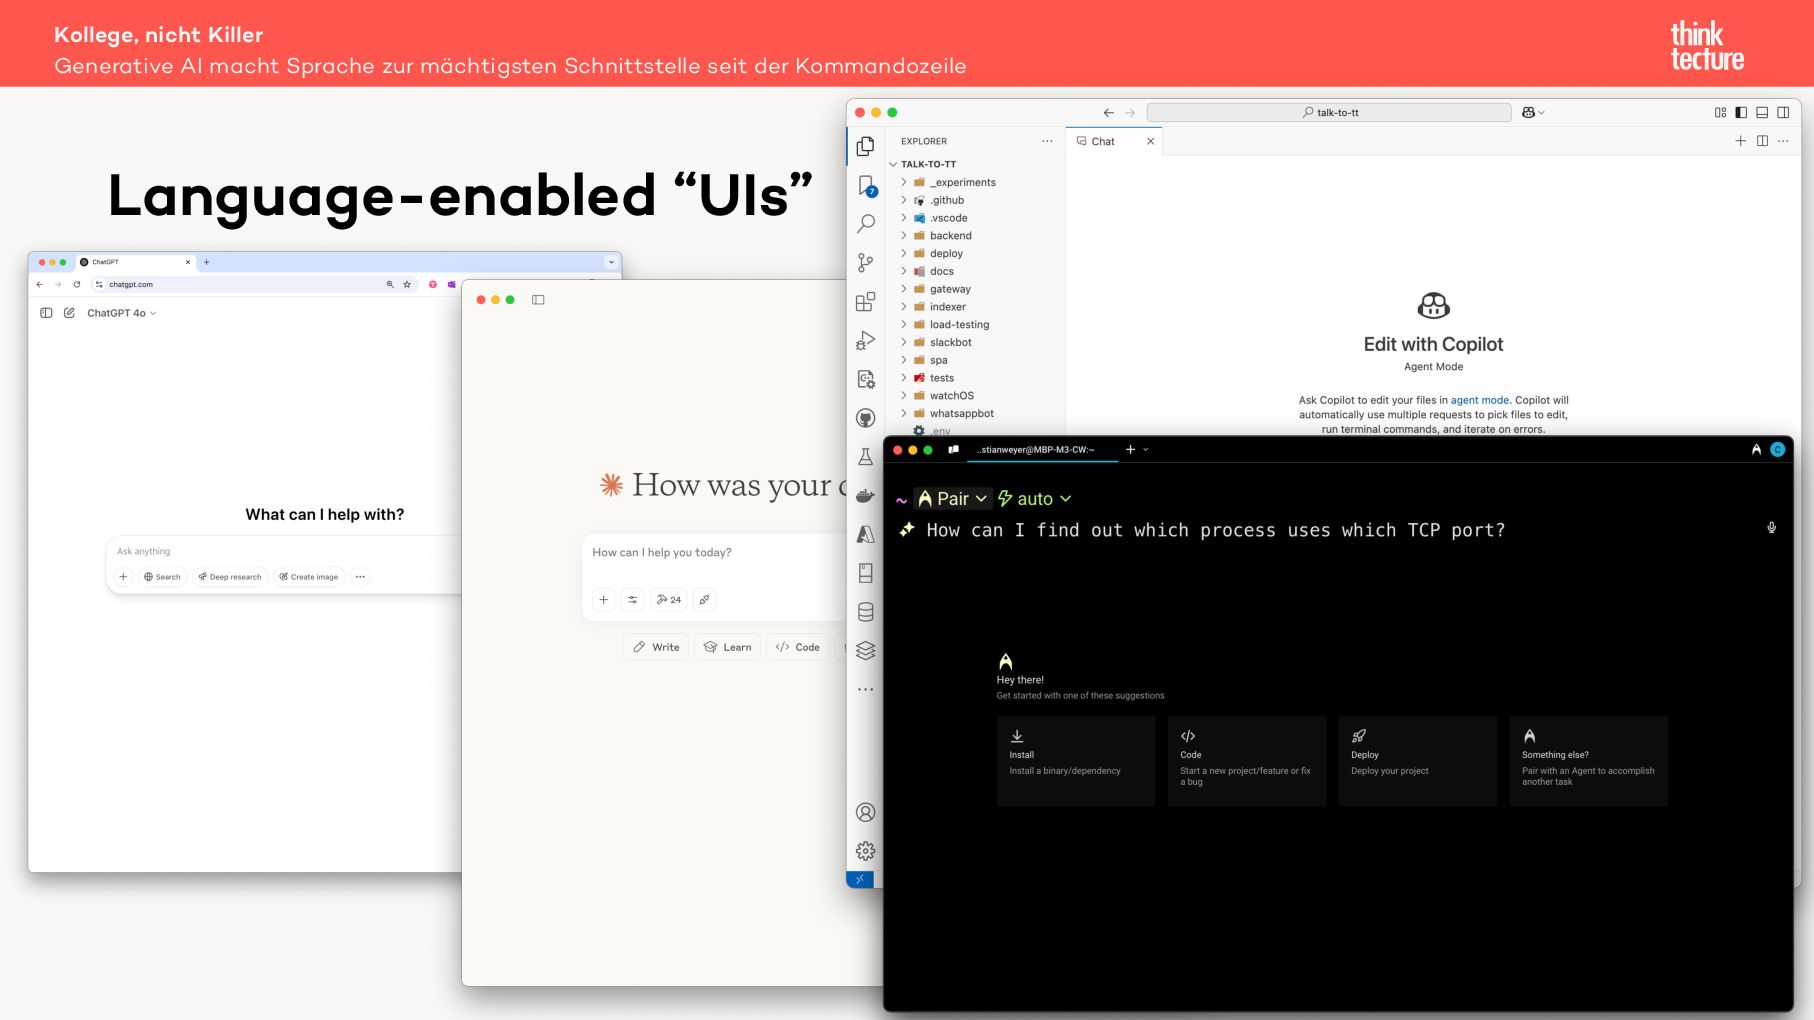The width and height of the screenshot is (1814, 1020).
Task: Close the Chat tab in VS Code
Action: (1150, 141)
